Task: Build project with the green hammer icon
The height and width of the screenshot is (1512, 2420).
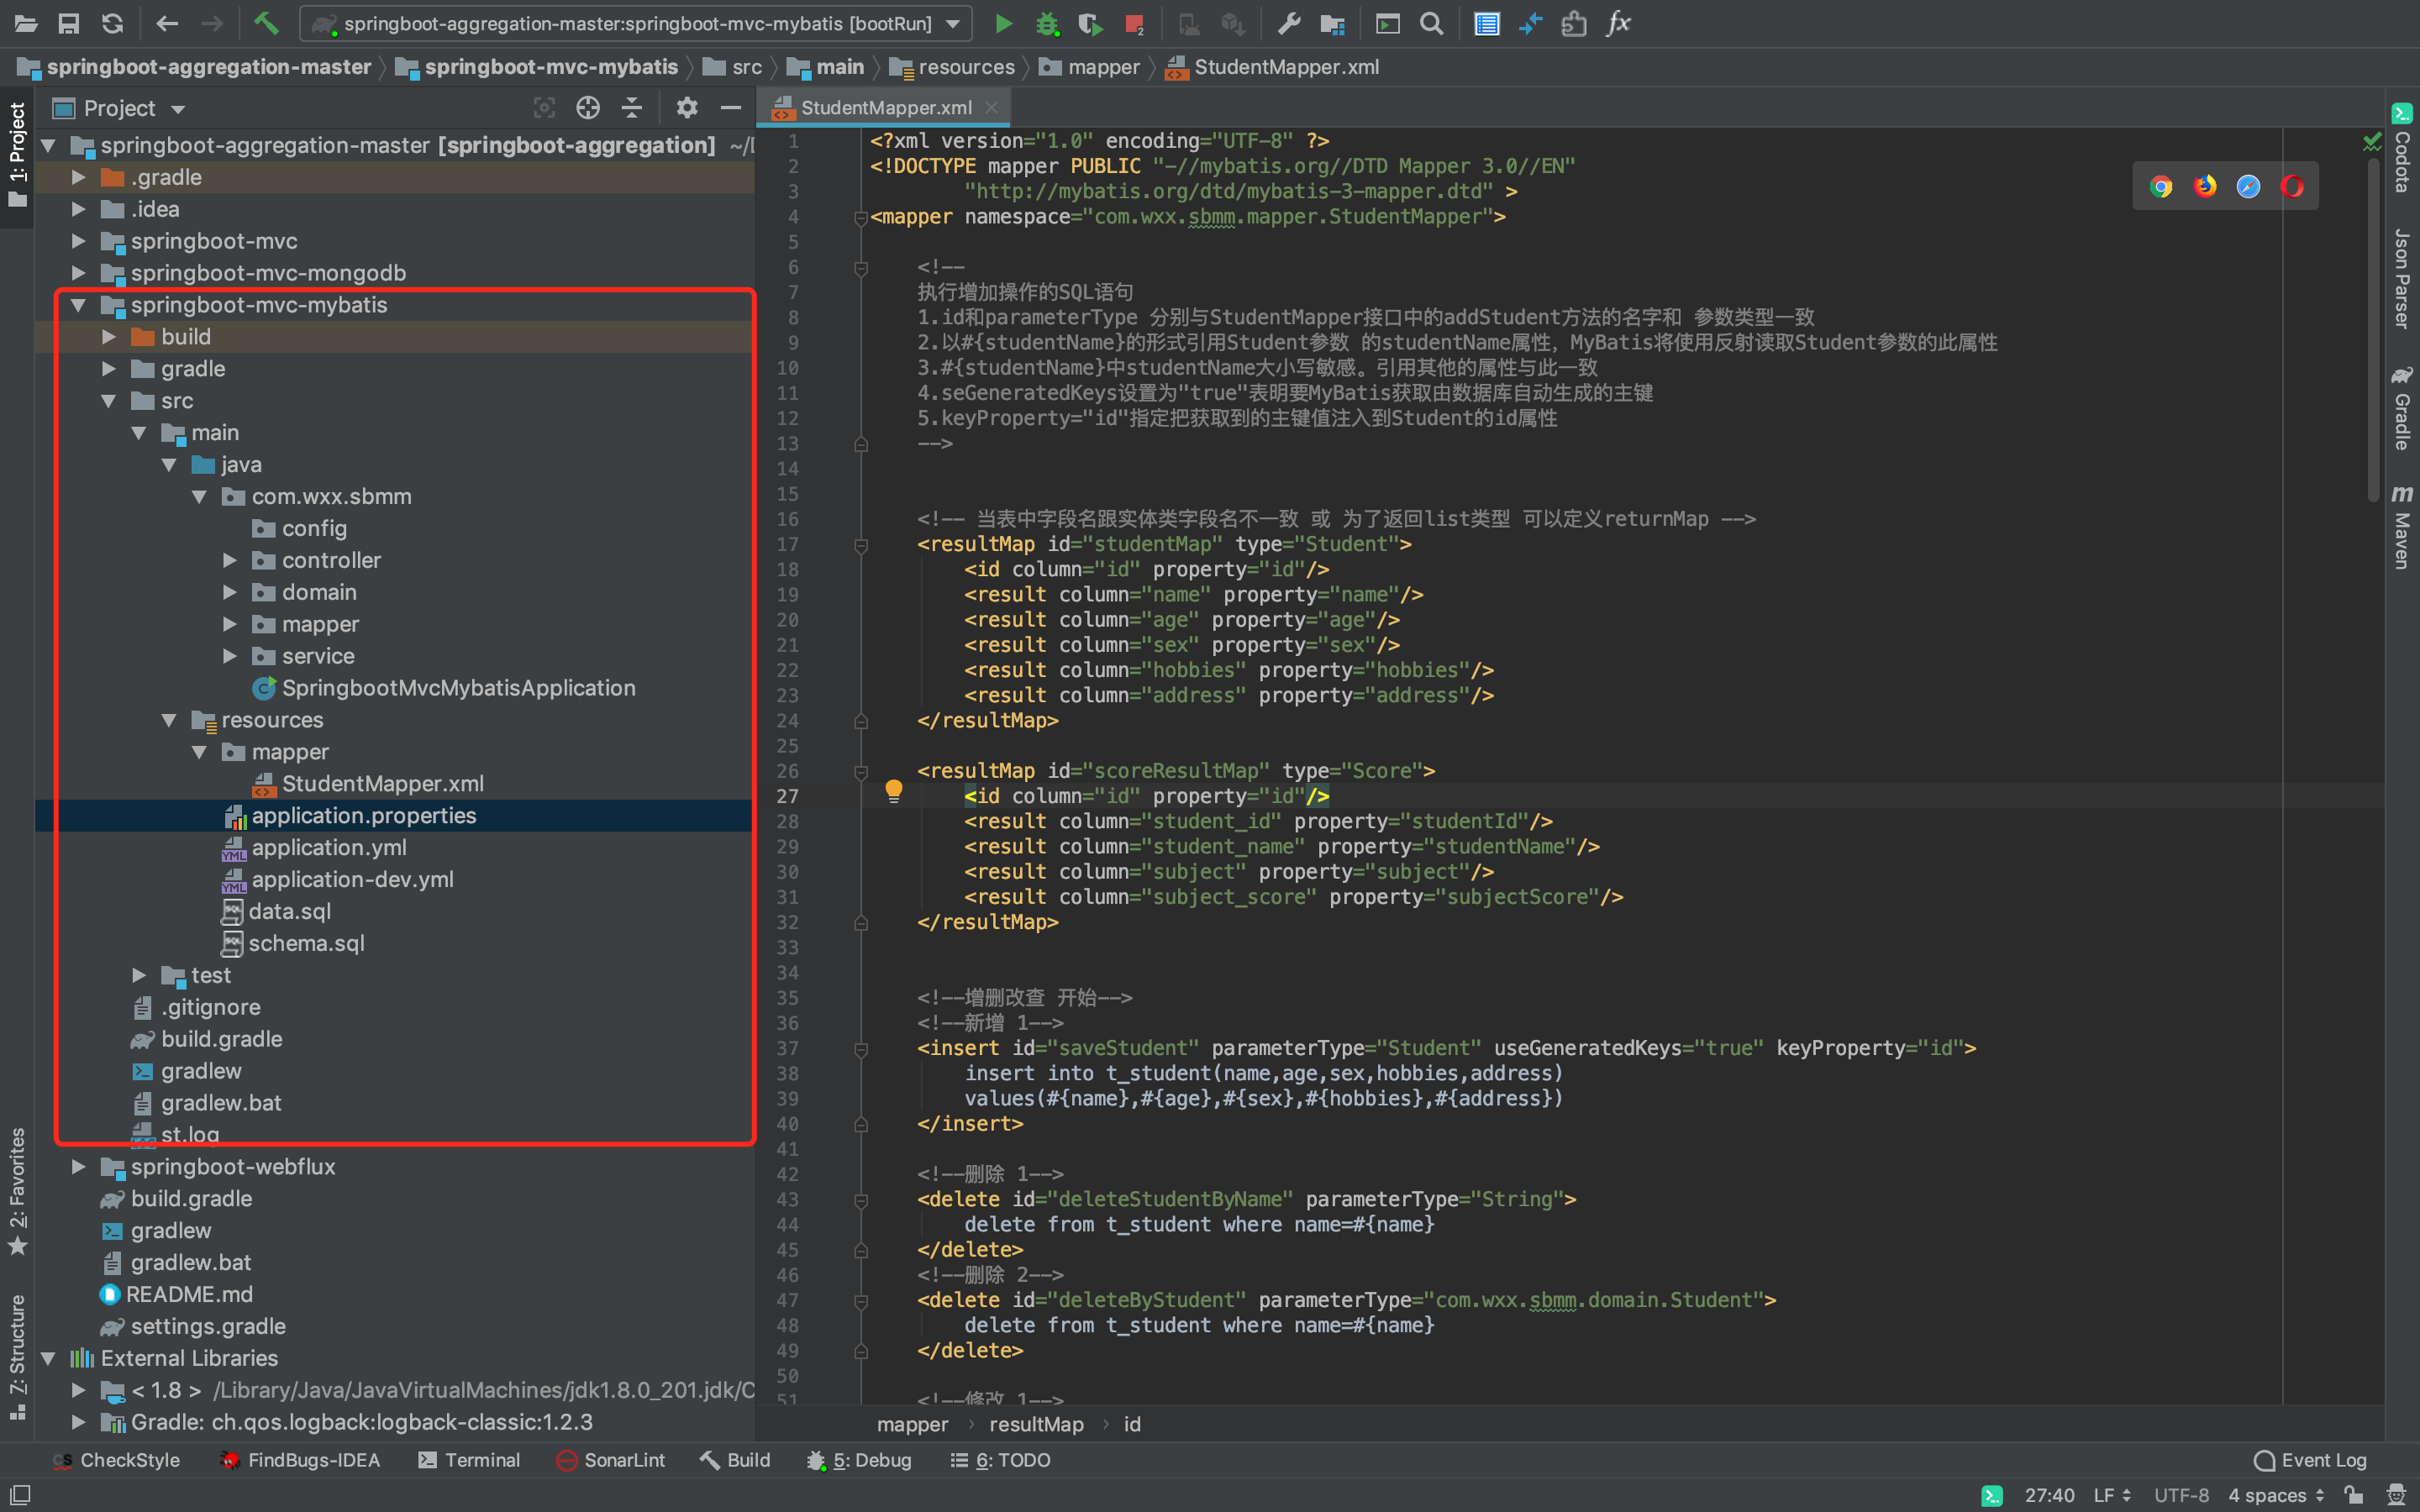Action: (x=265, y=23)
